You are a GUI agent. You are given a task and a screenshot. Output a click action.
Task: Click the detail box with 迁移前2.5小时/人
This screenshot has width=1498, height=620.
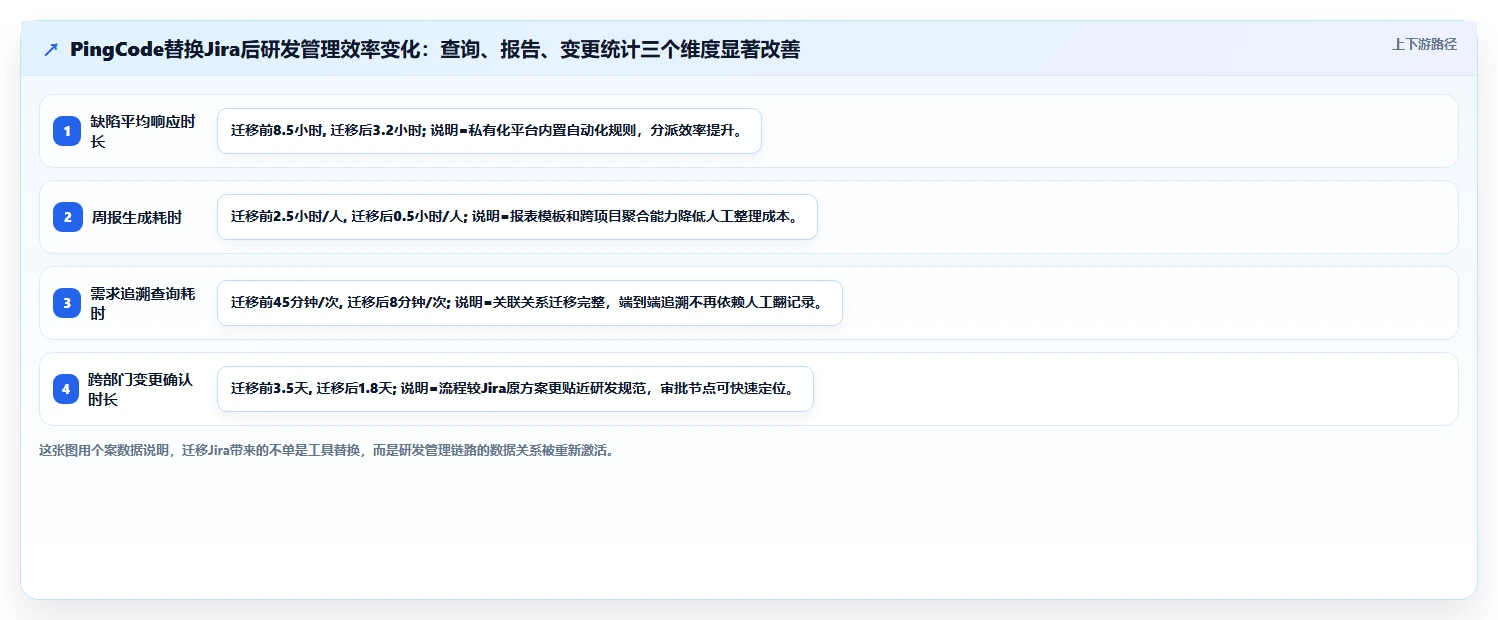(517, 217)
